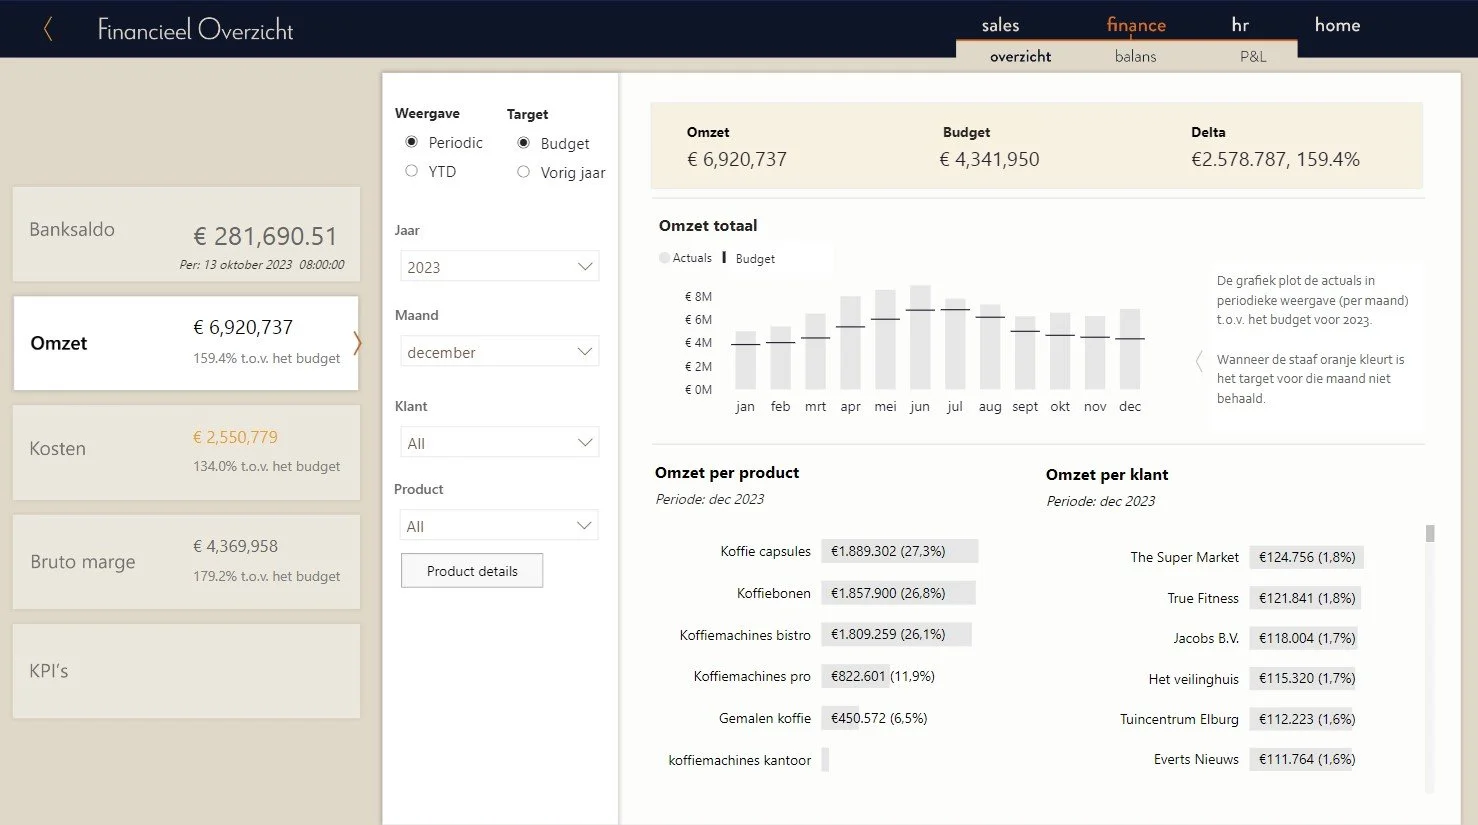Go to the home tab

1337,25
